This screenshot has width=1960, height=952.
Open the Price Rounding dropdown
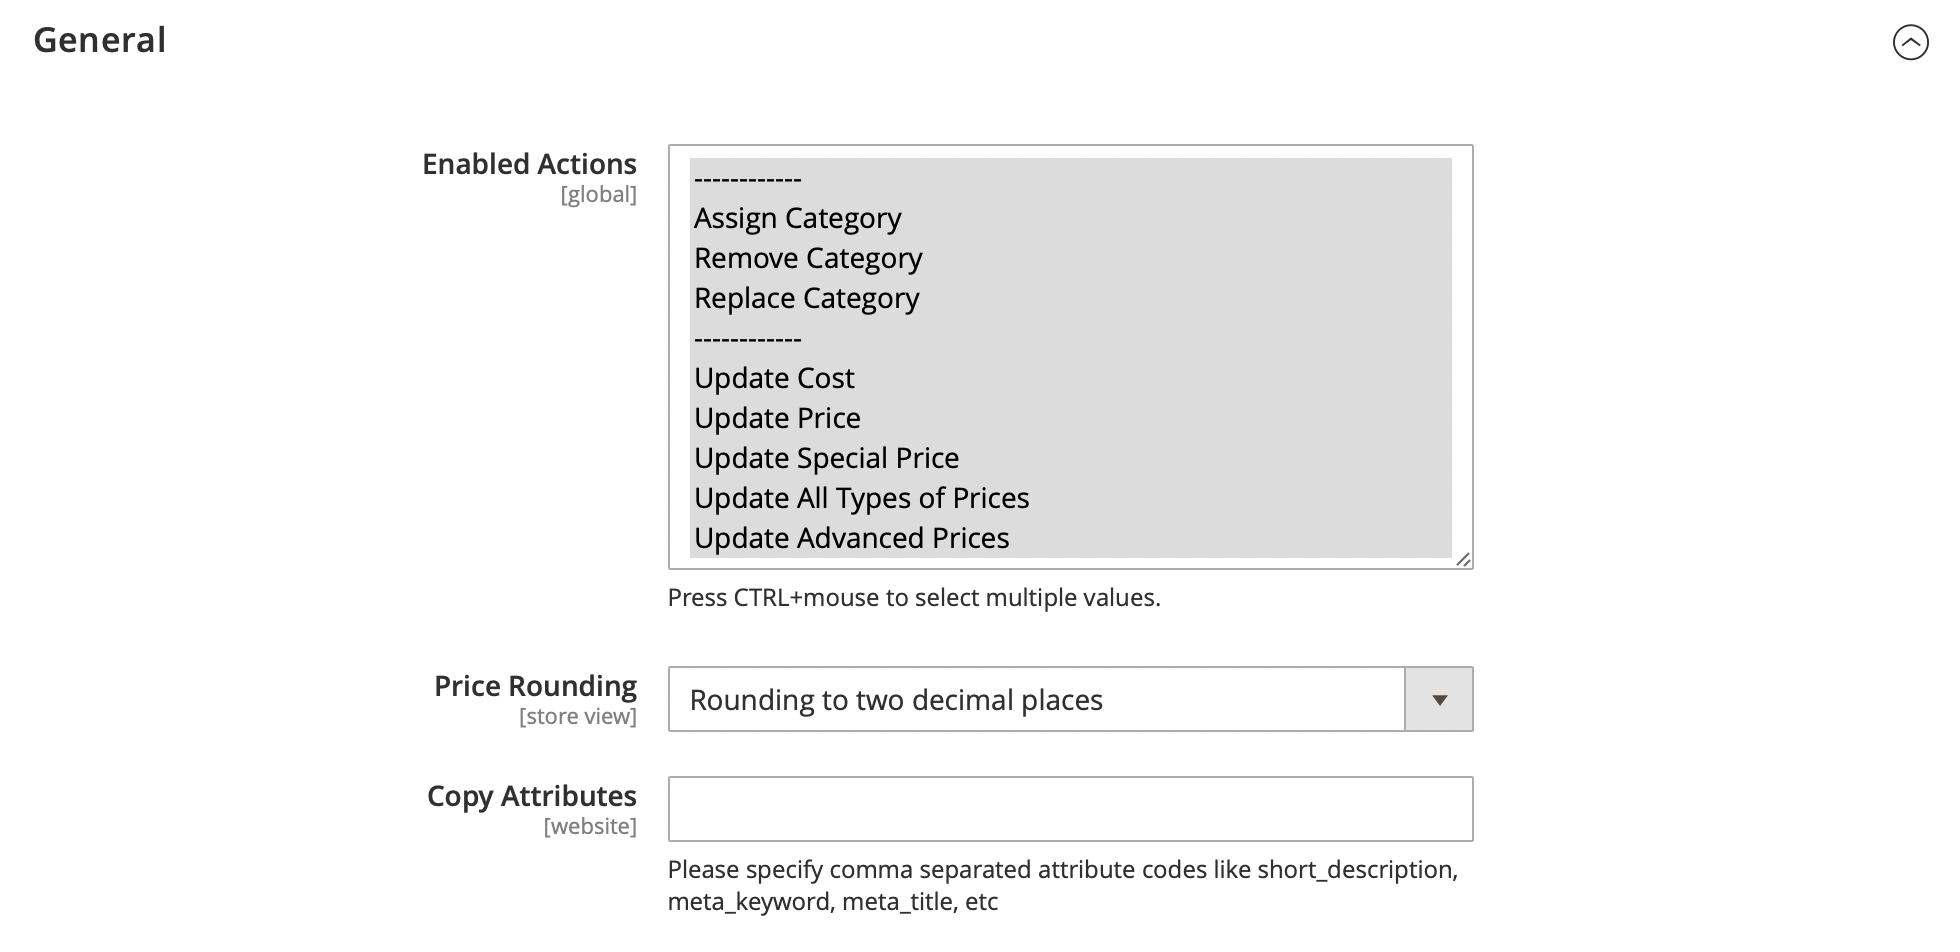pyautogui.click(x=1070, y=699)
